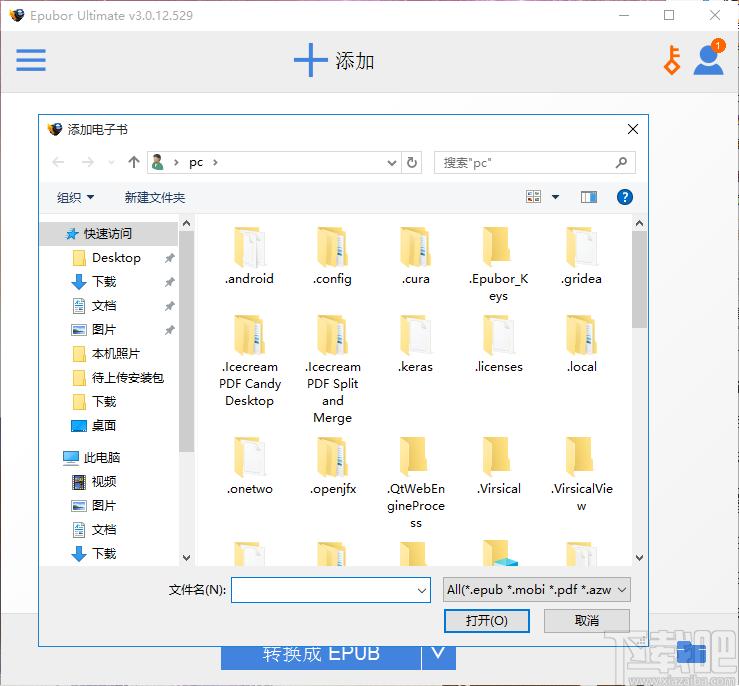Select the .keras folder
Screen dimensions: 739x686
[x=415, y=344]
